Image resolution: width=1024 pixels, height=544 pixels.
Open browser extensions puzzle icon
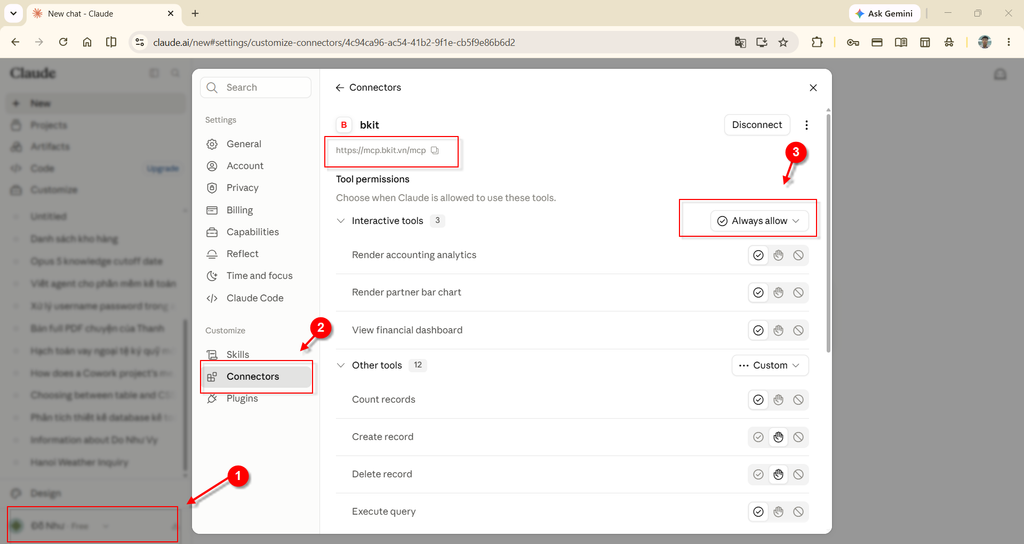(817, 42)
